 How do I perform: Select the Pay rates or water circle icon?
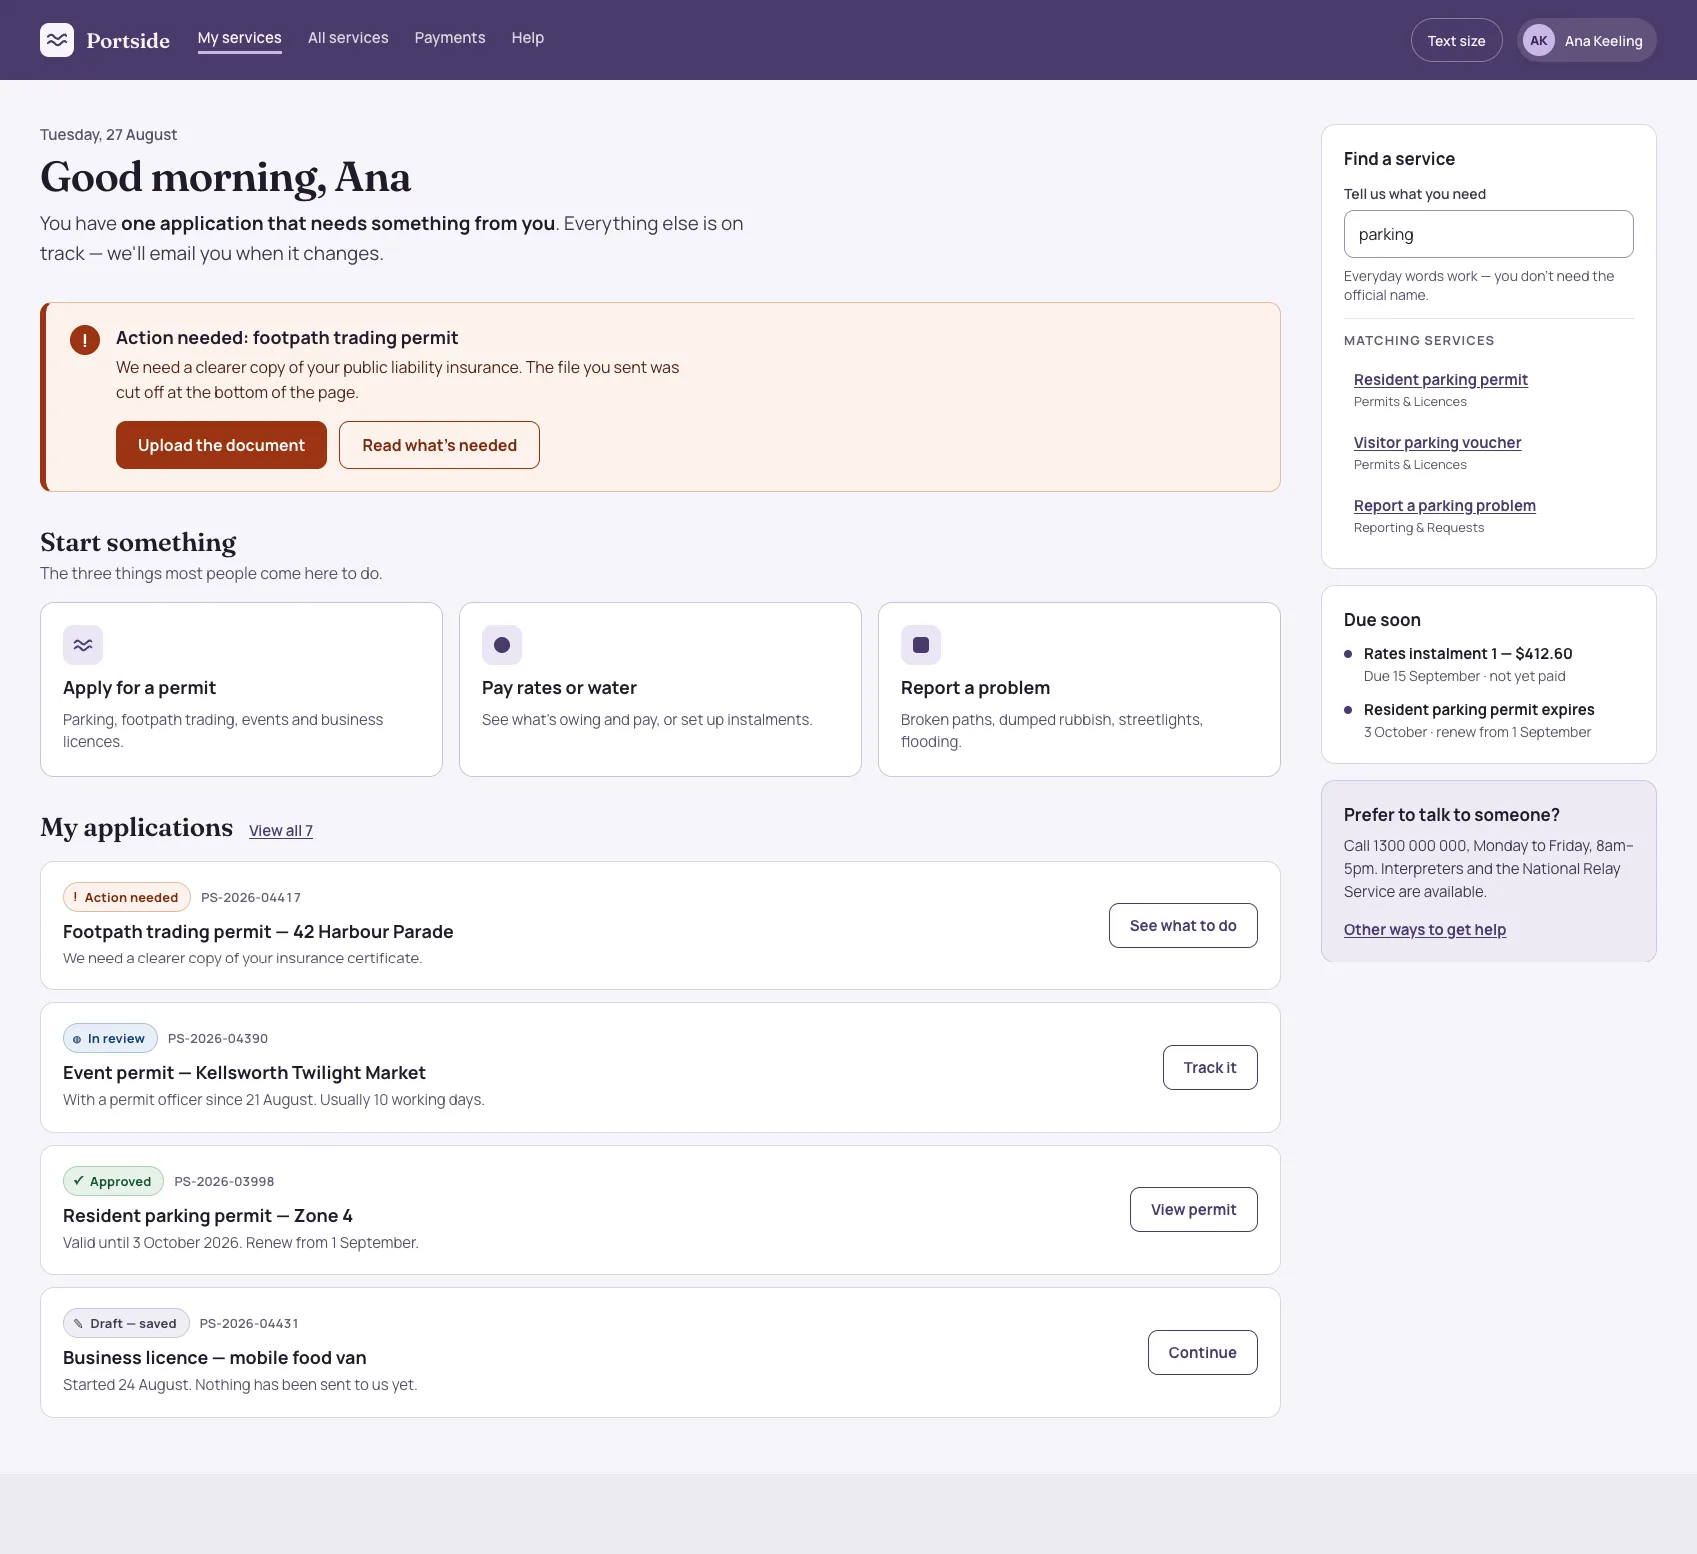click(x=502, y=645)
